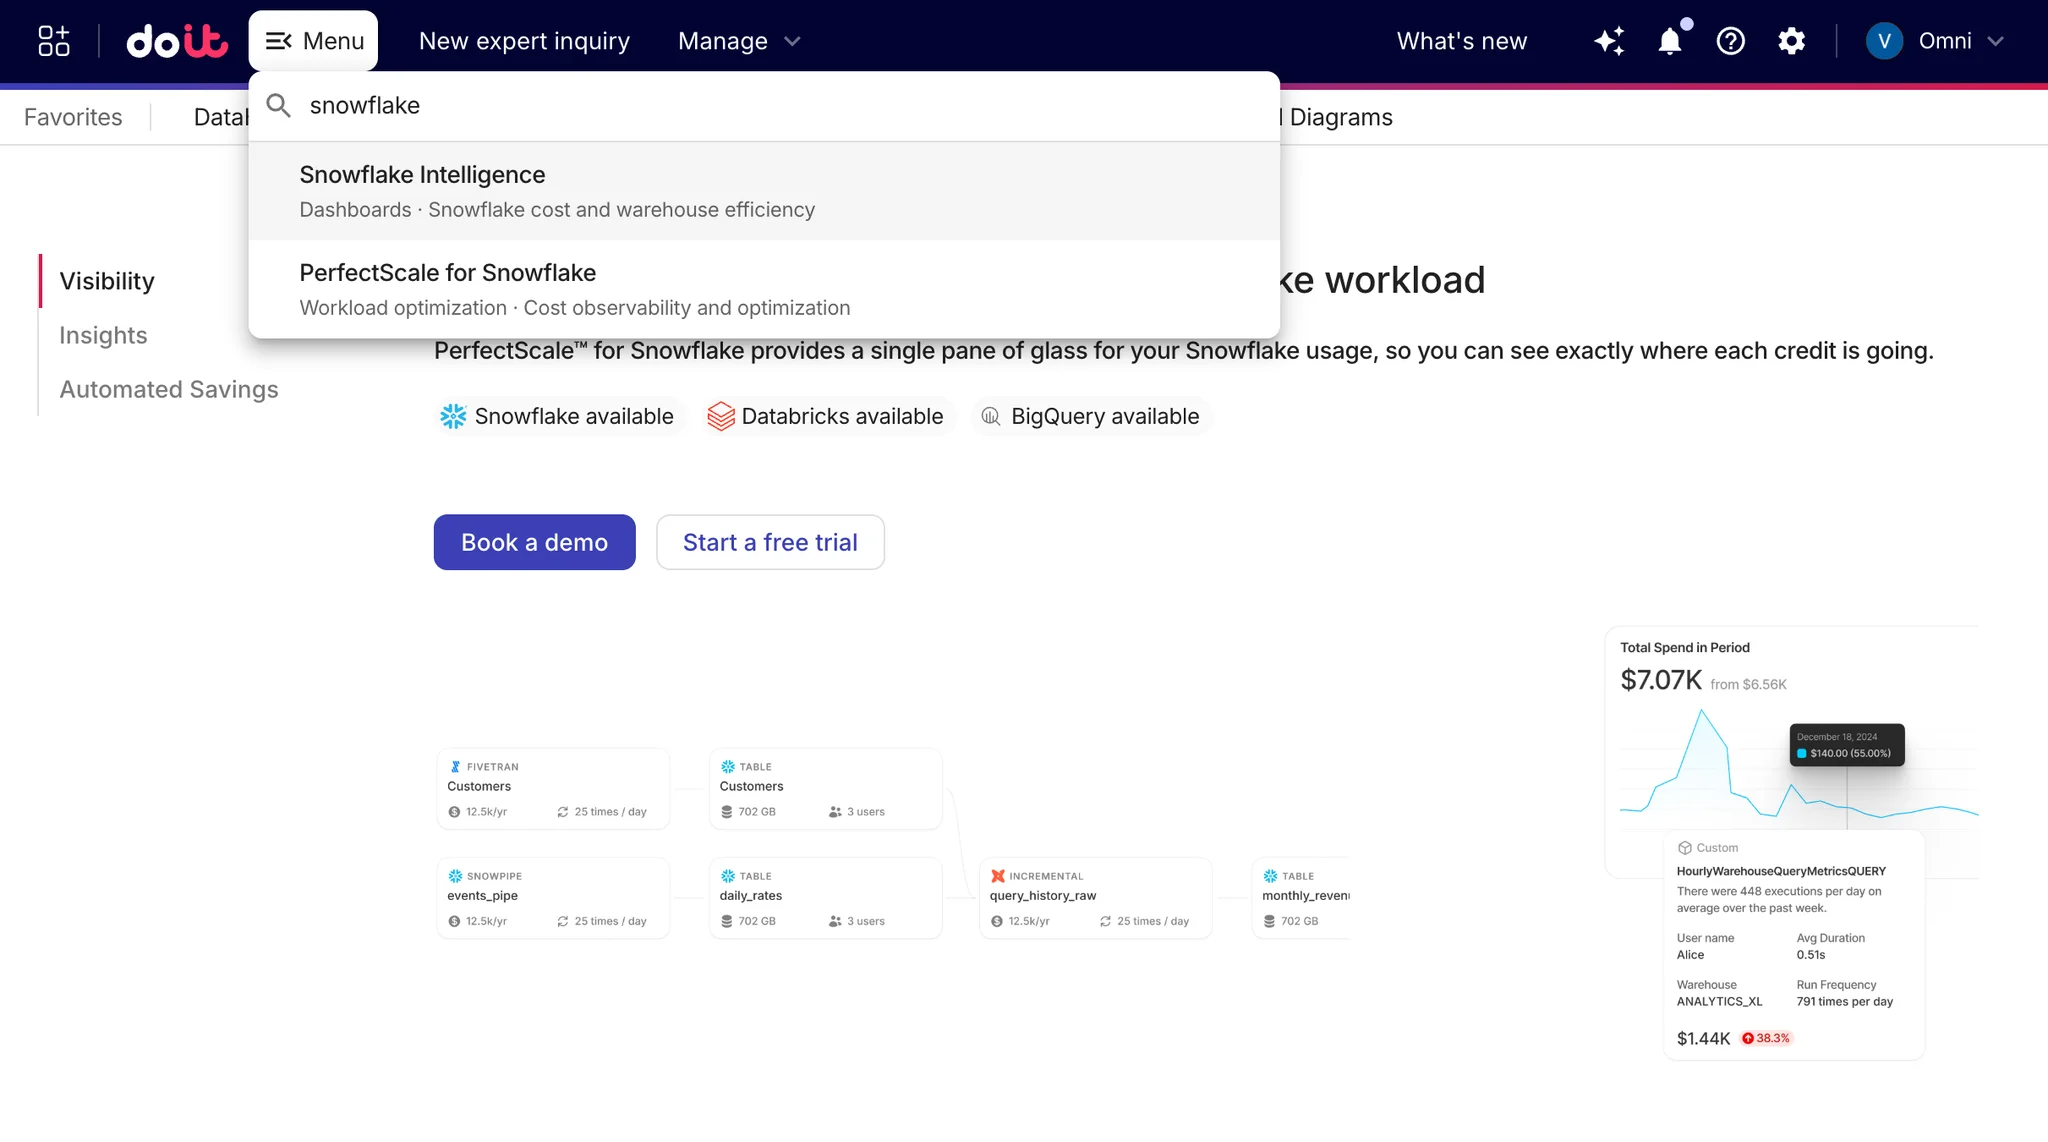Image resolution: width=2048 pixels, height=1142 pixels.
Task: Click the red 38.3% increase badge
Action: point(1766,1038)
